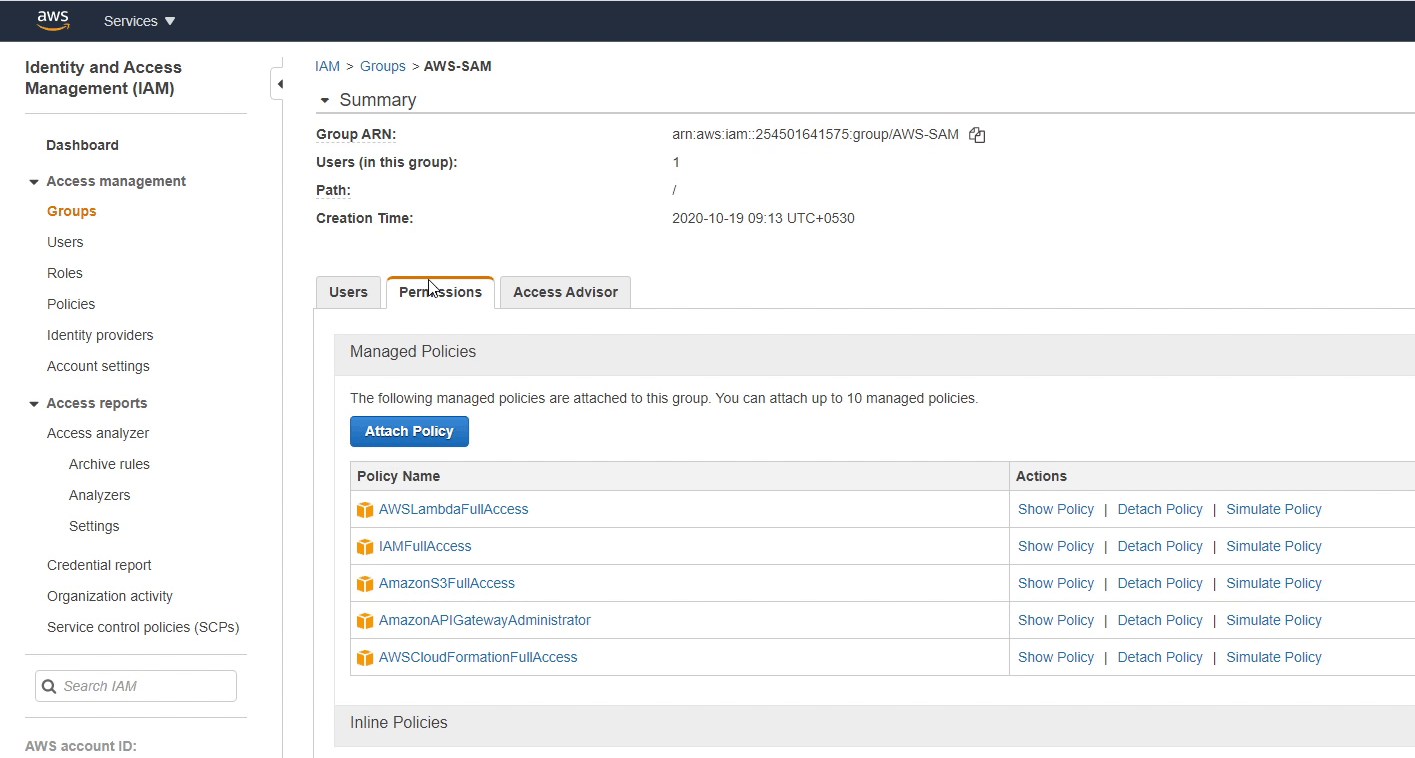Detach Policy for IAMFullAccess
This screenshot has height=758, width=1415.
tap(1159, 546)
